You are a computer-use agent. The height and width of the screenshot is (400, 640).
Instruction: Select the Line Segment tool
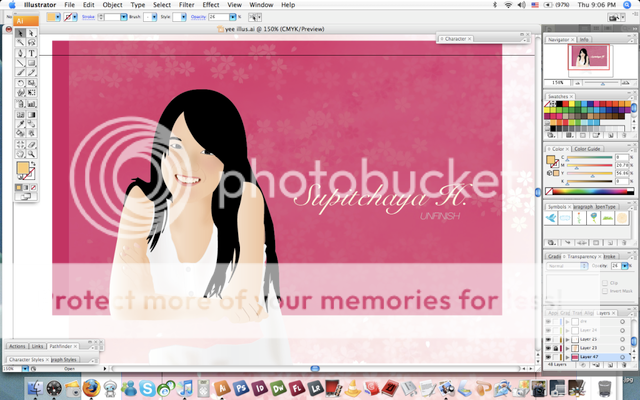click(x=20, y=63)
